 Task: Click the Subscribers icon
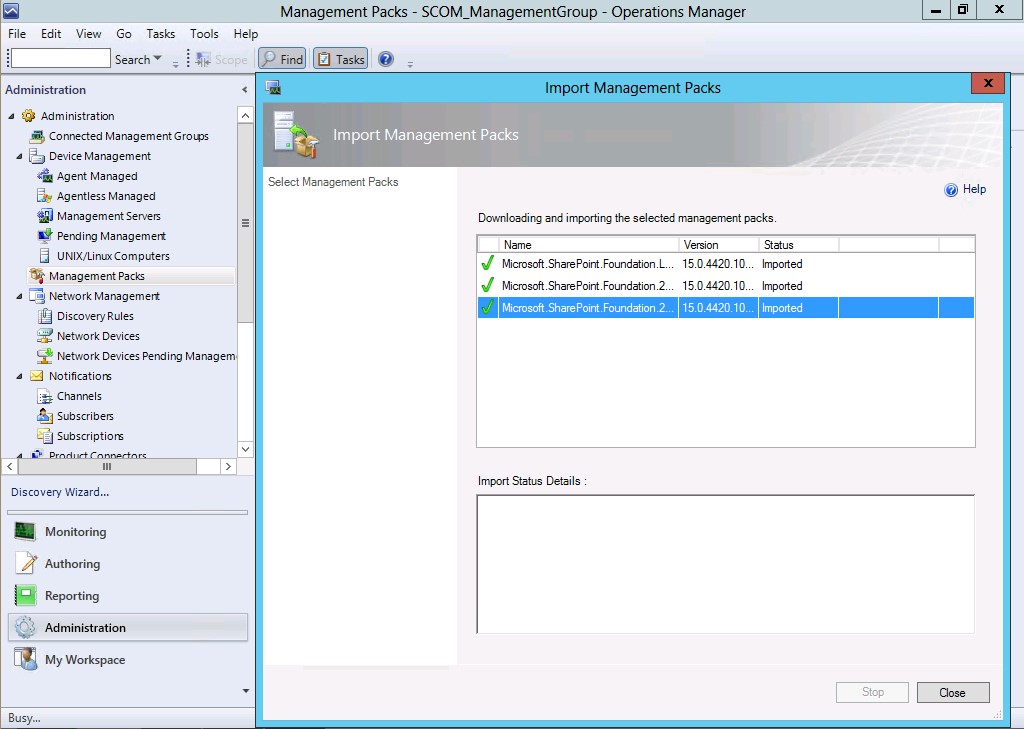[x=44, y=416]
